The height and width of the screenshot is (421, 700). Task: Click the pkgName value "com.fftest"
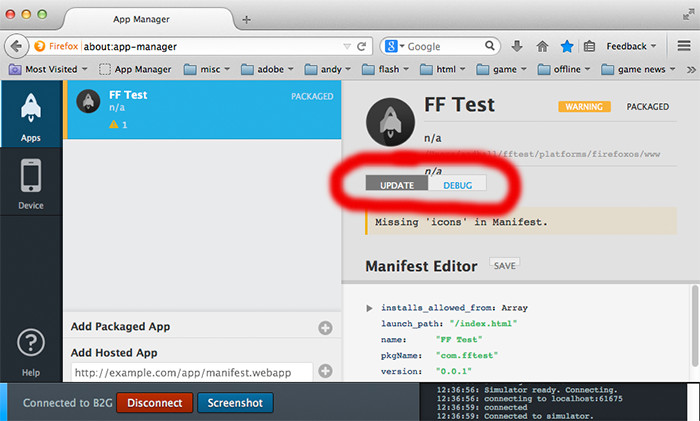click(x=467, y=355)
